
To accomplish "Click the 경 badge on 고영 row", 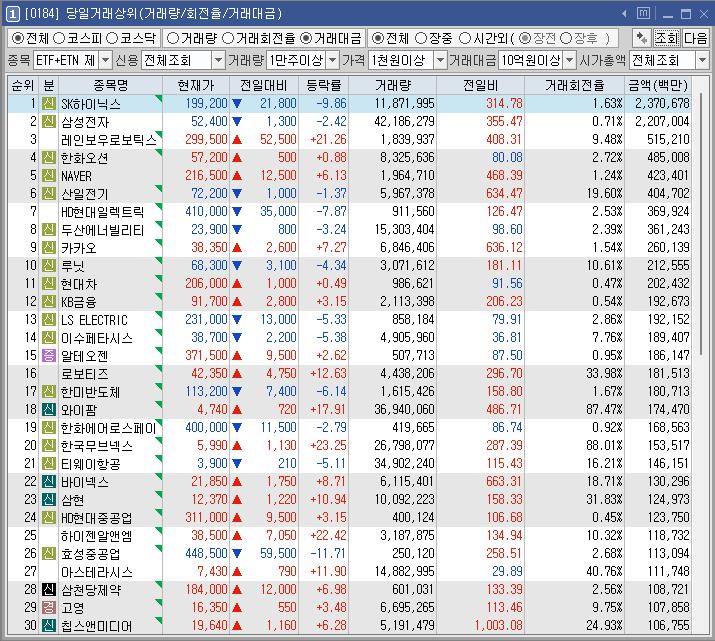I will [x=49, y=607].
